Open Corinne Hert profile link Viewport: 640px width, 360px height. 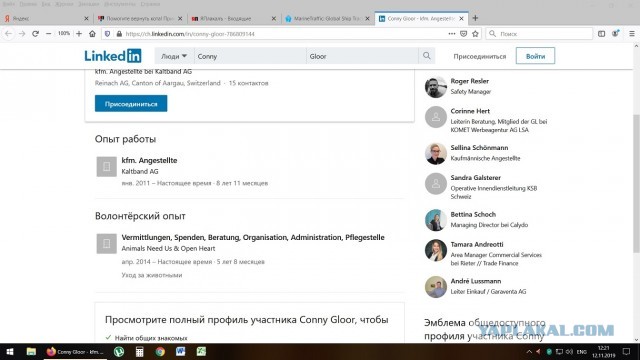(x=470, y=111)
